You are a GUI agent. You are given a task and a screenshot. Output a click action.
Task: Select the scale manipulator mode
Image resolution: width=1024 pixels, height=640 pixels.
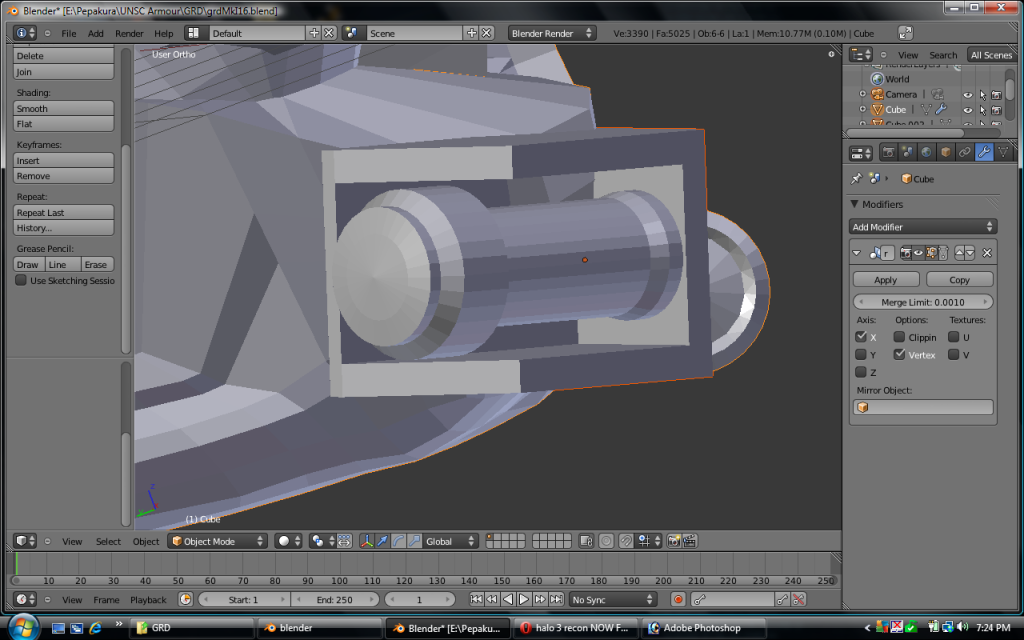[x=414, y=541]
